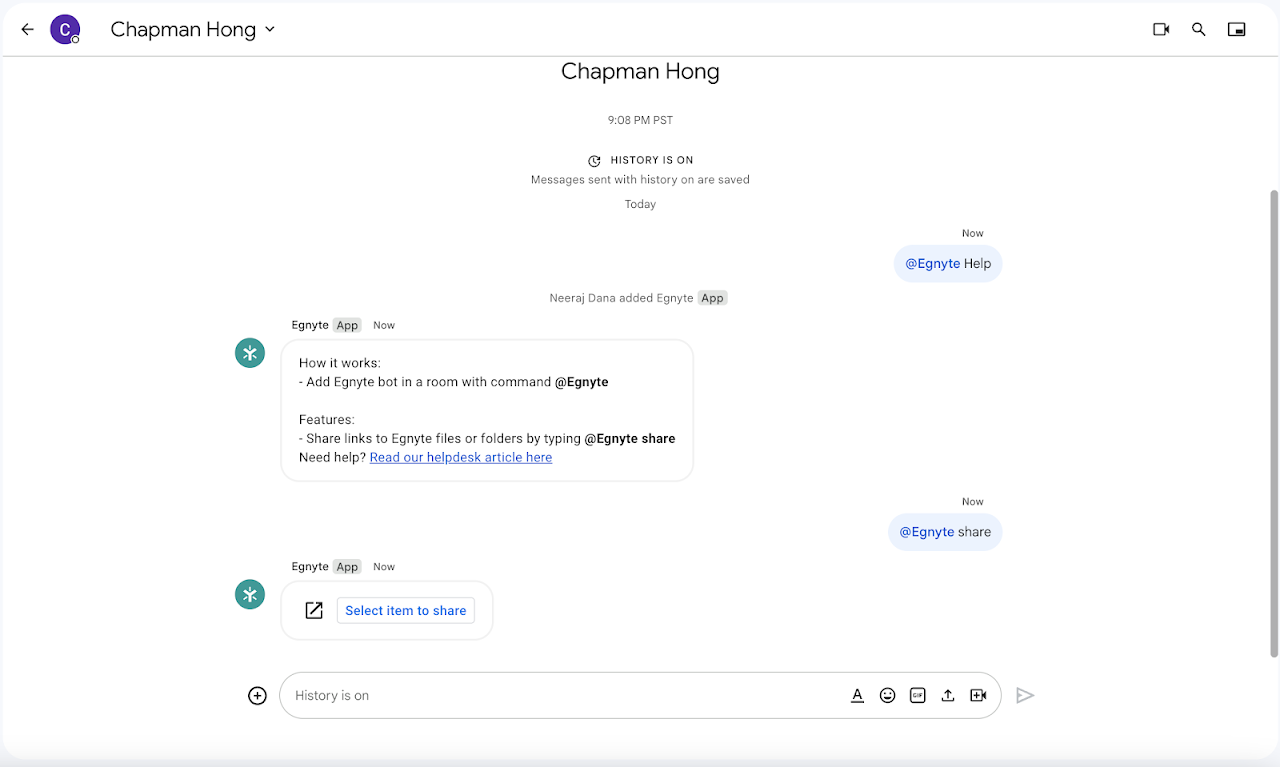Click 'Messages sent with history on are saved'
The image size is (1280, 767).
click(x=640, y=180)
